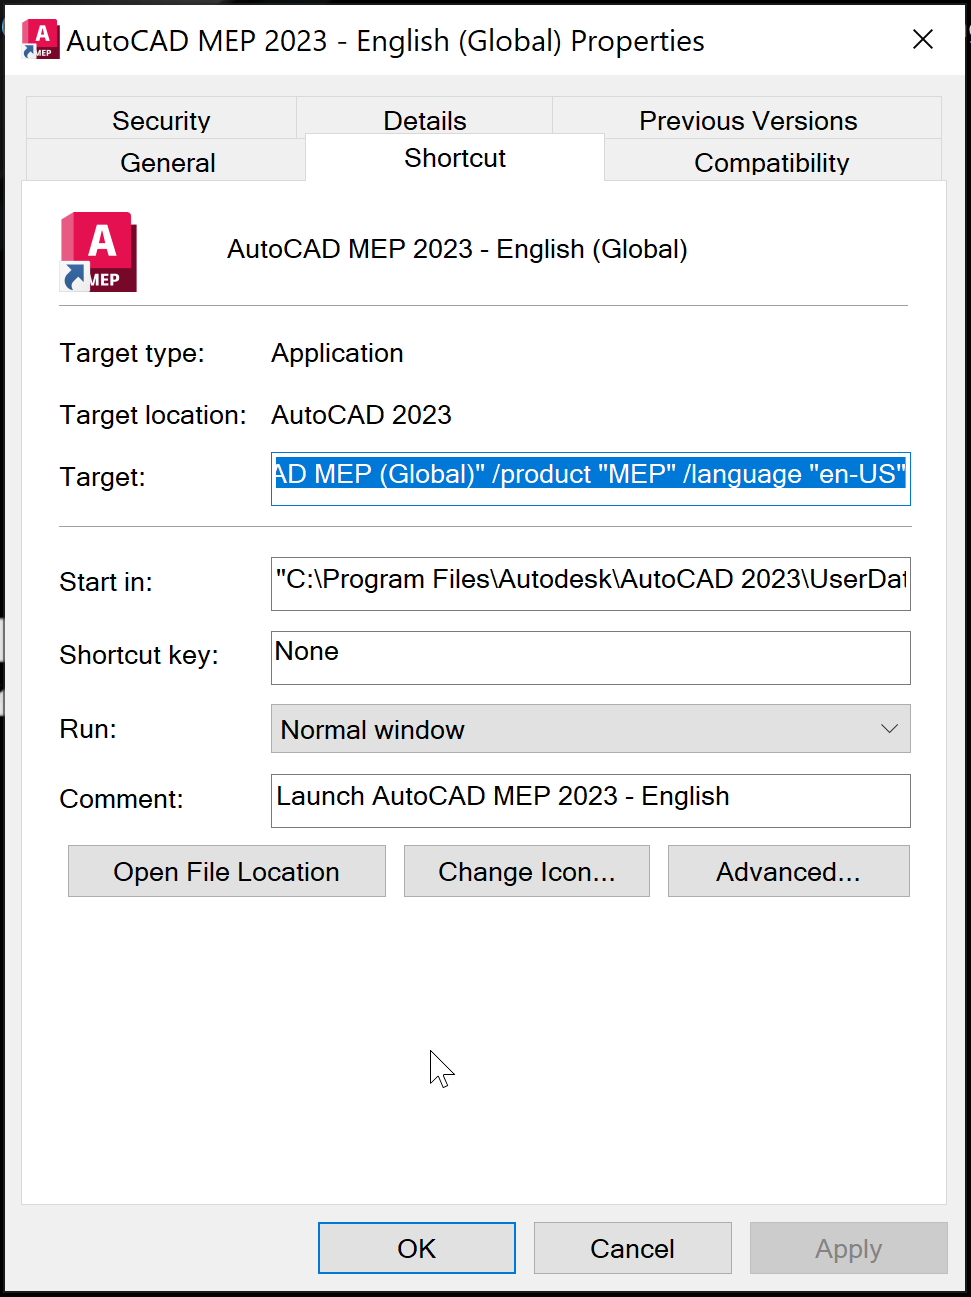This screenshot has width=971, height=1297.
Task: Click the Change Icon button
Action: (x=527, y=871)
